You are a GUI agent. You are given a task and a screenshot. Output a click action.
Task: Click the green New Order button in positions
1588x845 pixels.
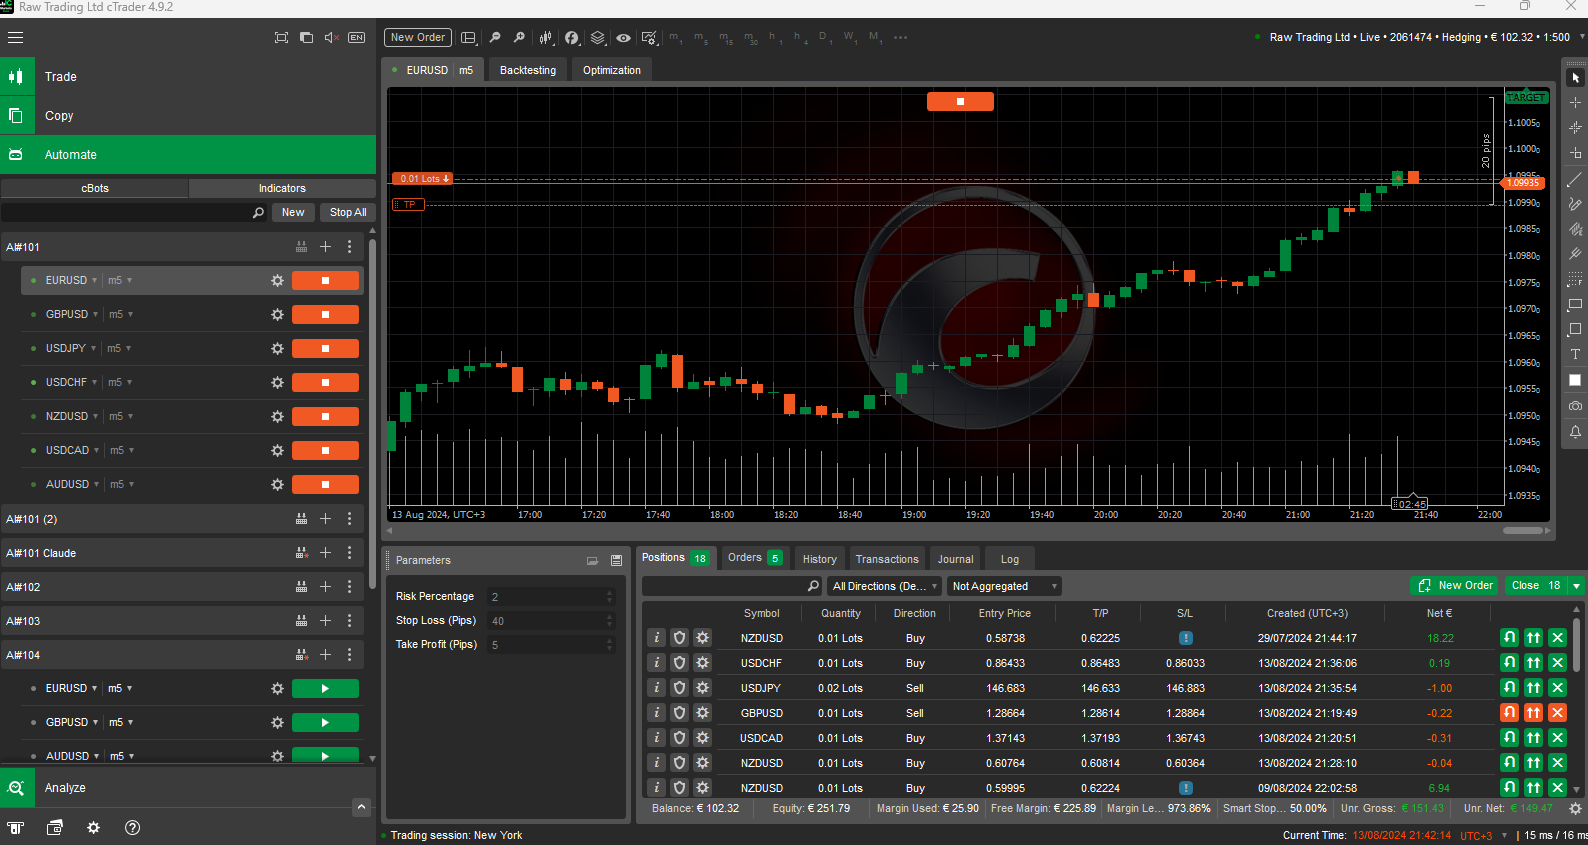pos(1454,586)
